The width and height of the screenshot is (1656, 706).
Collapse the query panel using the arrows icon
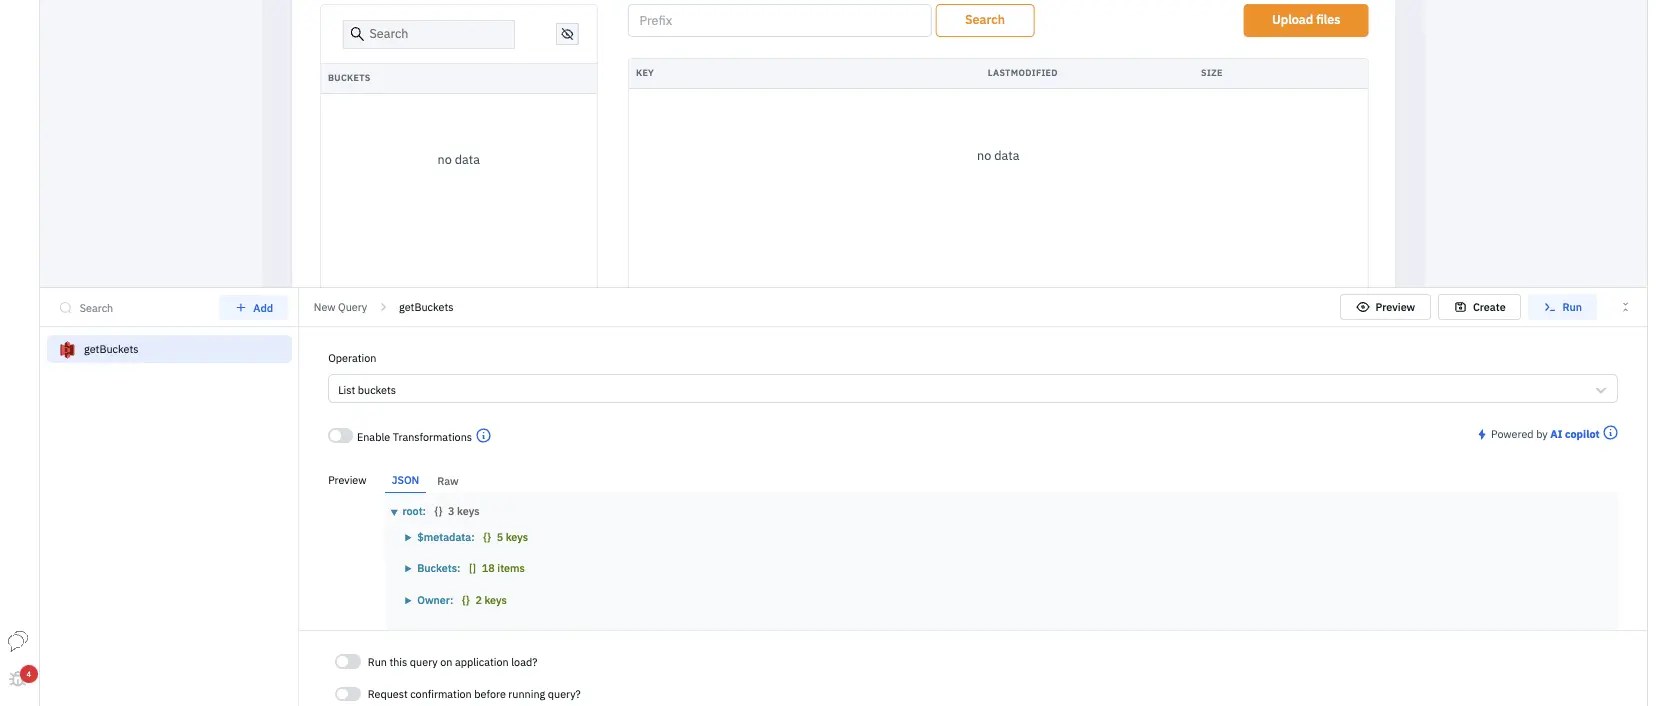[x=1625, y=307]
